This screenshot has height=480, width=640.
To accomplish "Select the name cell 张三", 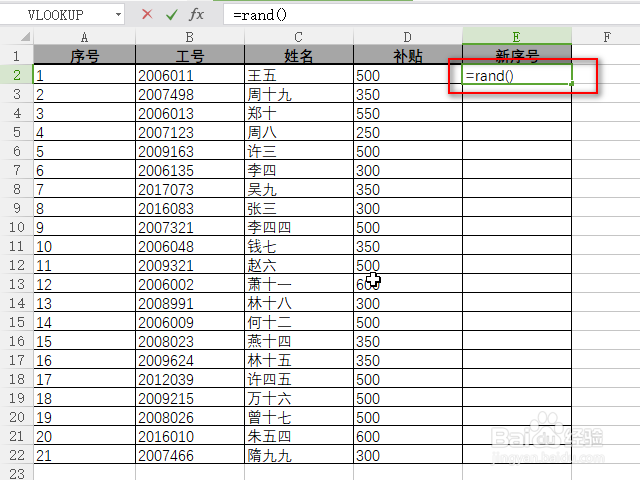I will click(299, 208).
